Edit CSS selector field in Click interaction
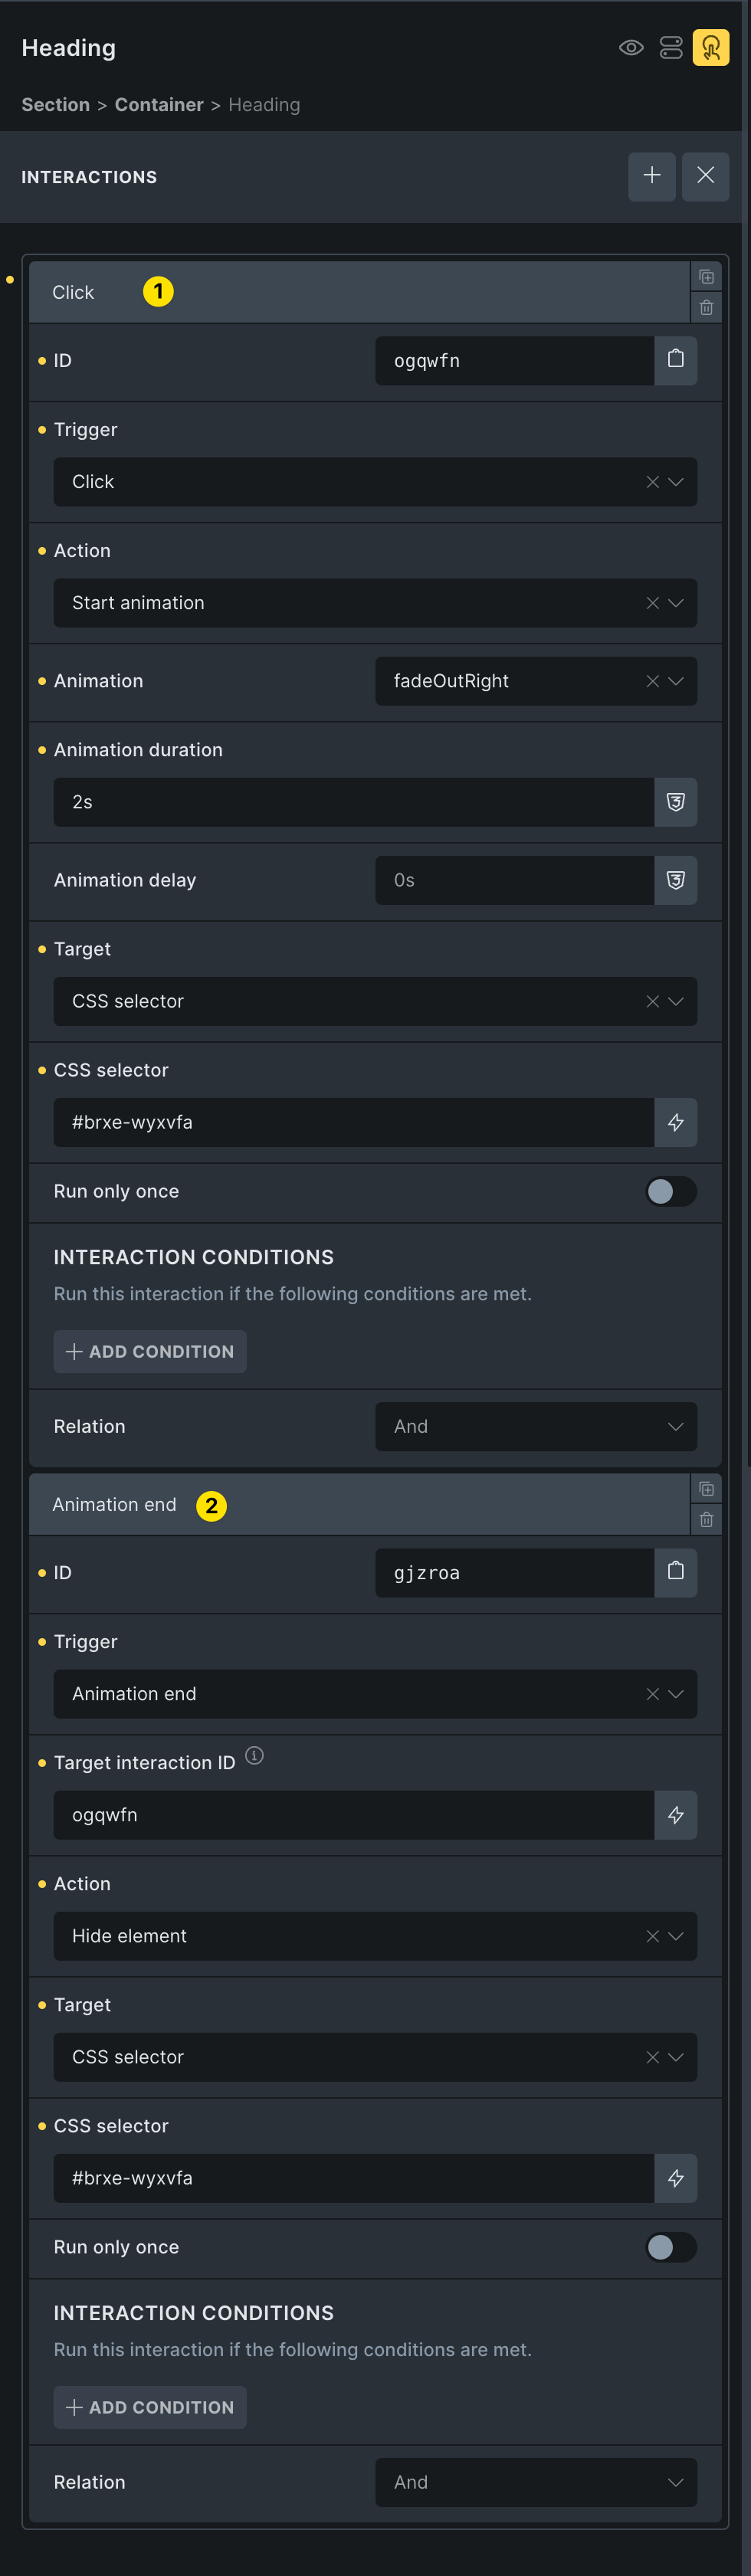This screenshot has height=2576, width=751. [354, 1122]
